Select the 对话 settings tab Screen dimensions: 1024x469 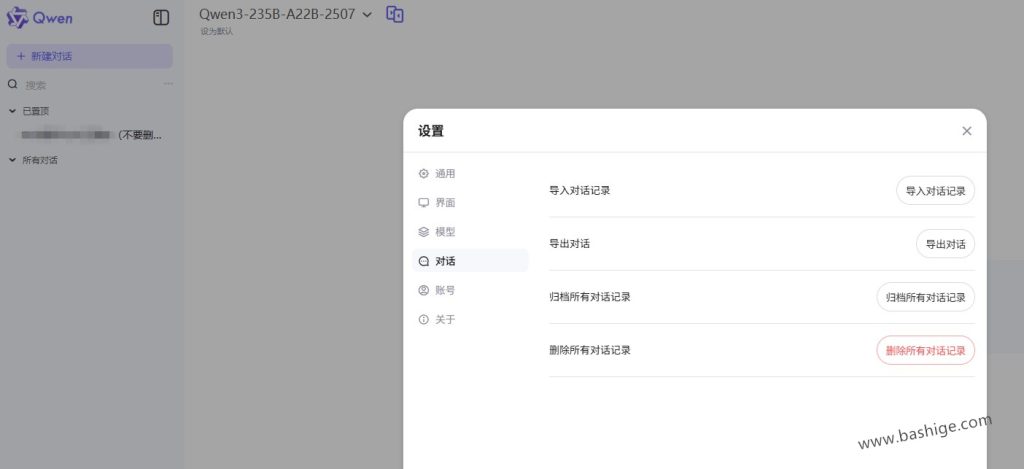(x=470, y=261)
